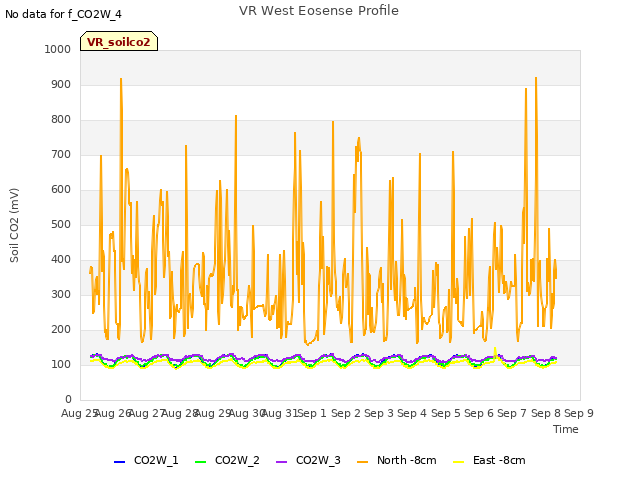The width and height of the screenshot is (640, 480).
Task: Click the 'No data for f_CO2W_4' message
Action: click(x=63, y=14)
